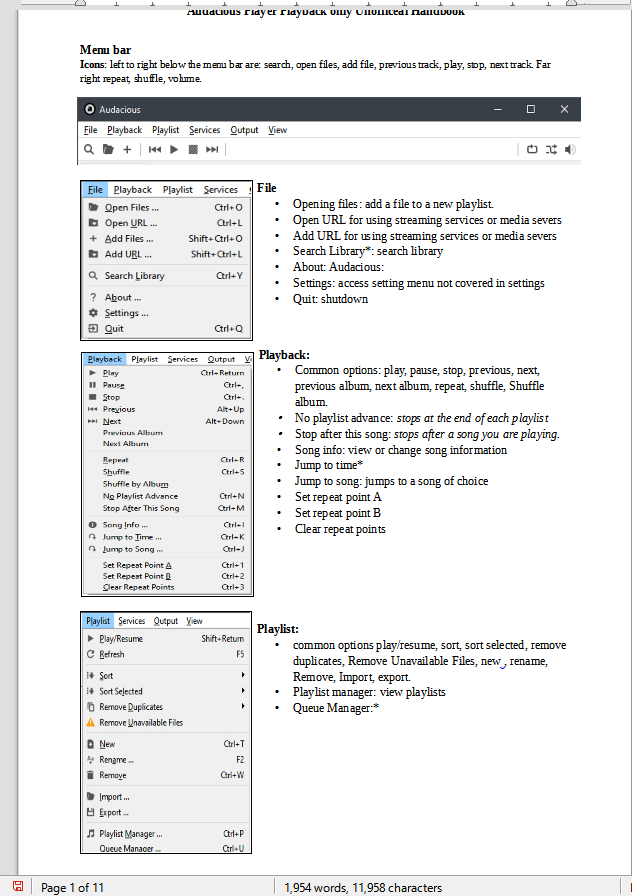Click the bold 'Playback:' heading in document
Viewport: 632px width, 896px height.
(x=284, y=355)
